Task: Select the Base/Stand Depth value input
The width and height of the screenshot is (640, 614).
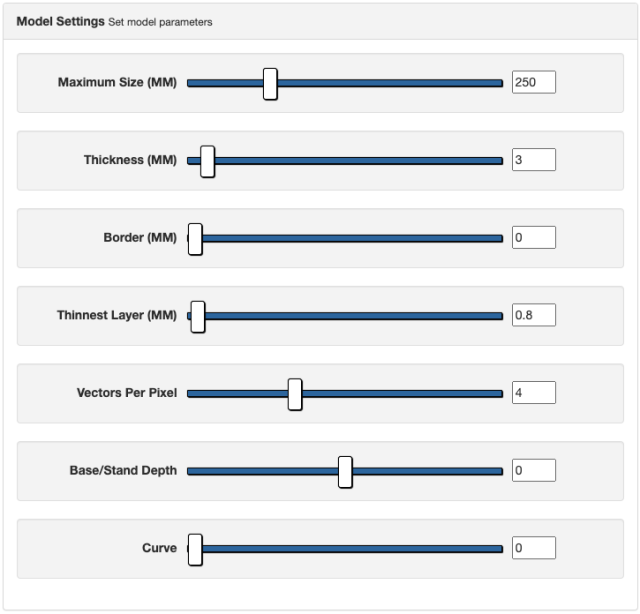Action: (533, 471)
